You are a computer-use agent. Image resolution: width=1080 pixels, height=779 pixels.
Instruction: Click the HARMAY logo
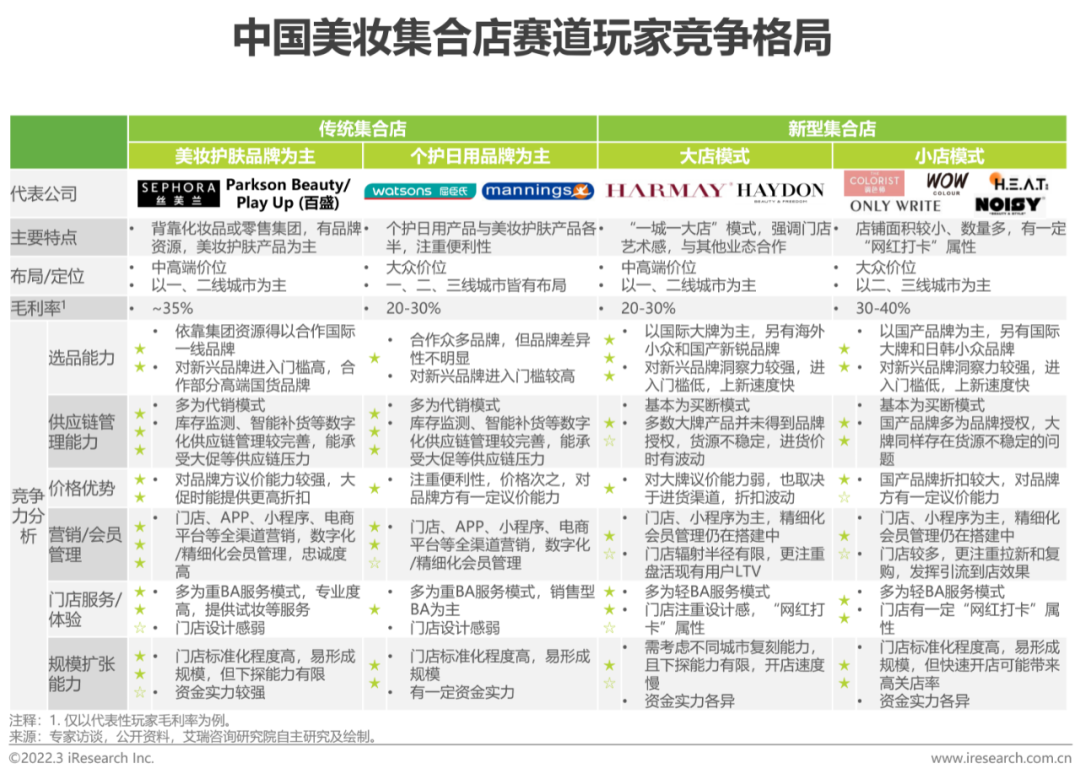666,191
